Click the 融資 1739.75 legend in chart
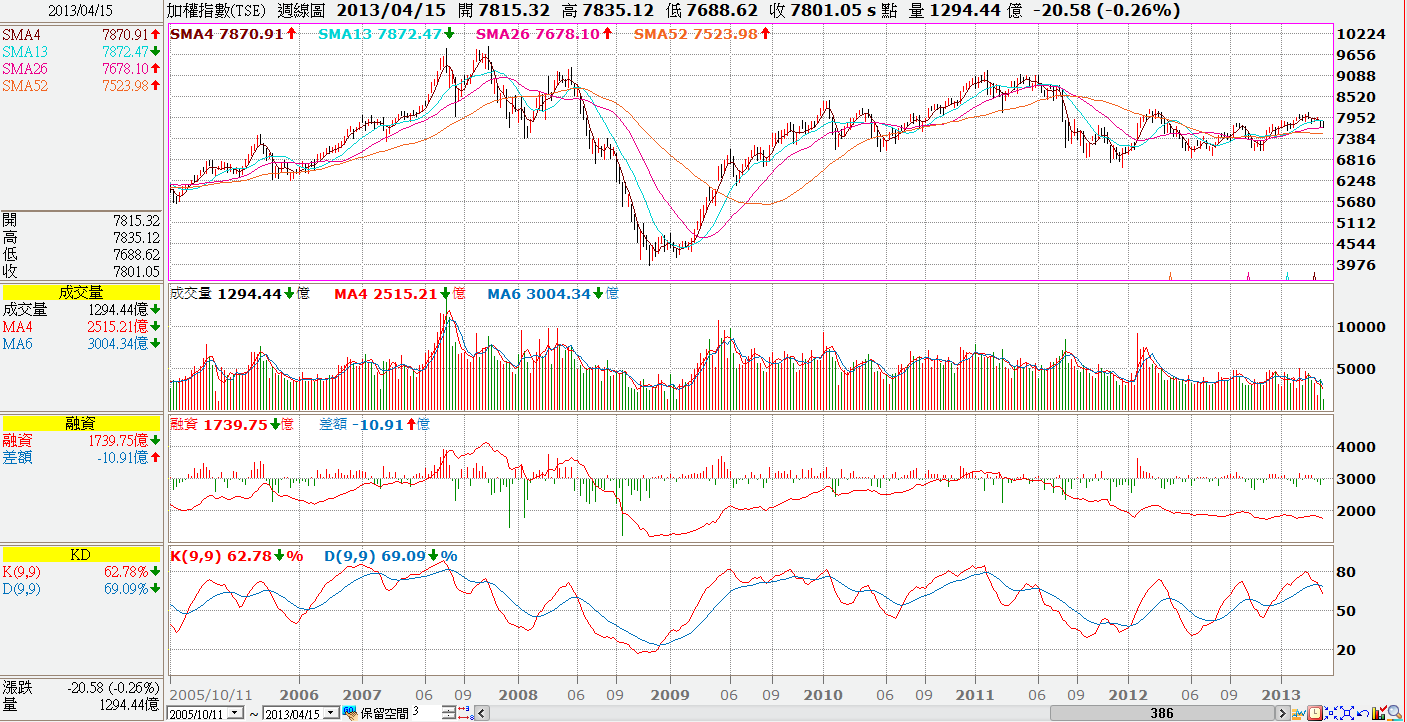This screenshot has width=1407, height=722. (233, 424)
